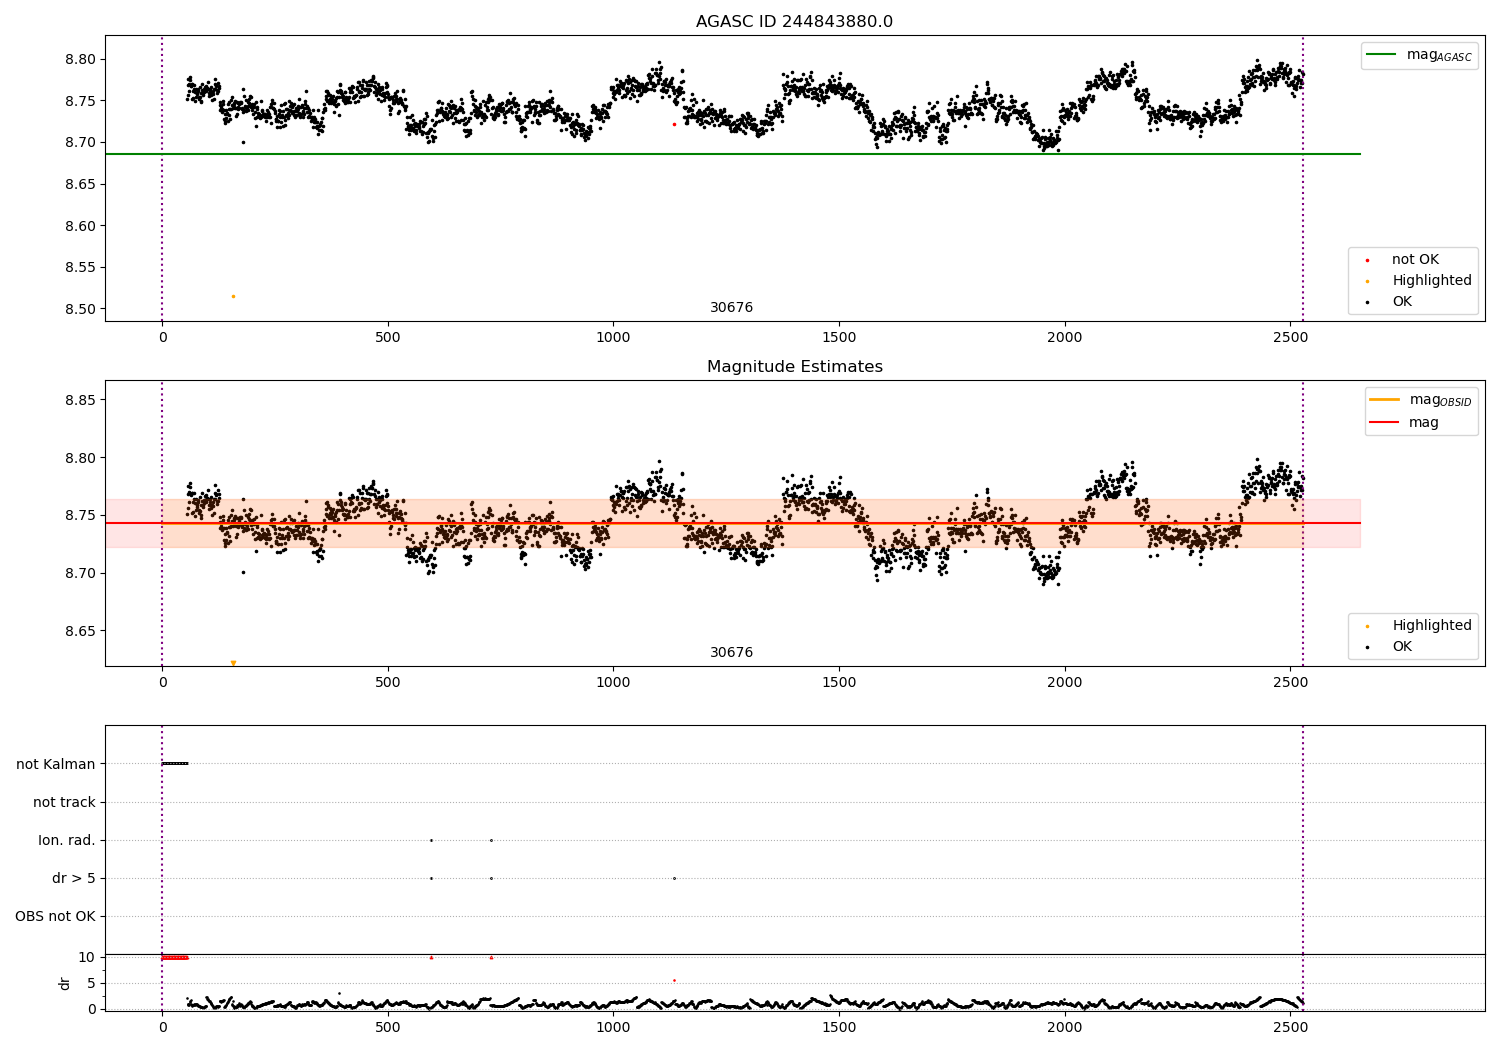
Task: Click the first 'Ion. rad.' flag point
Action: (431, 840)
